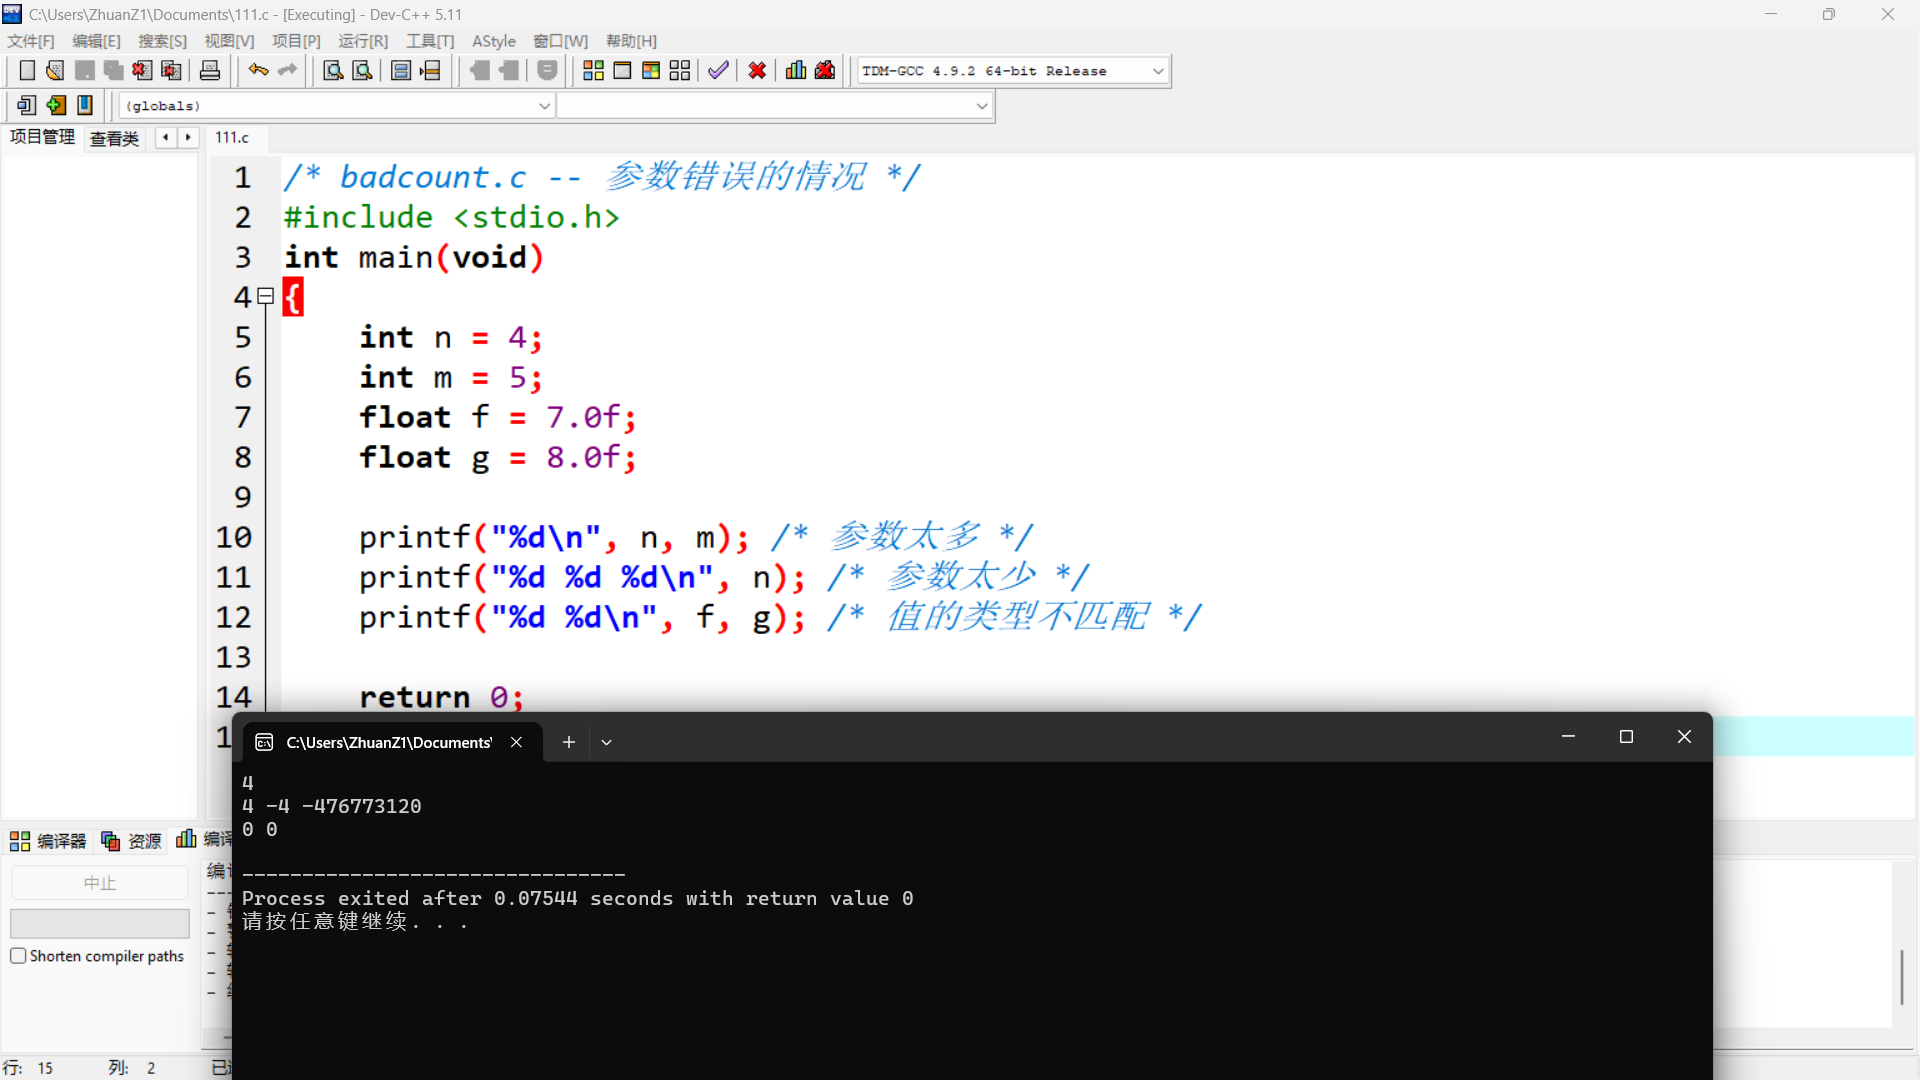This screenshot has width=1920, height=1080.
Task: Enable Shorten compiler paths checkbox
Action: click(18, 956)
